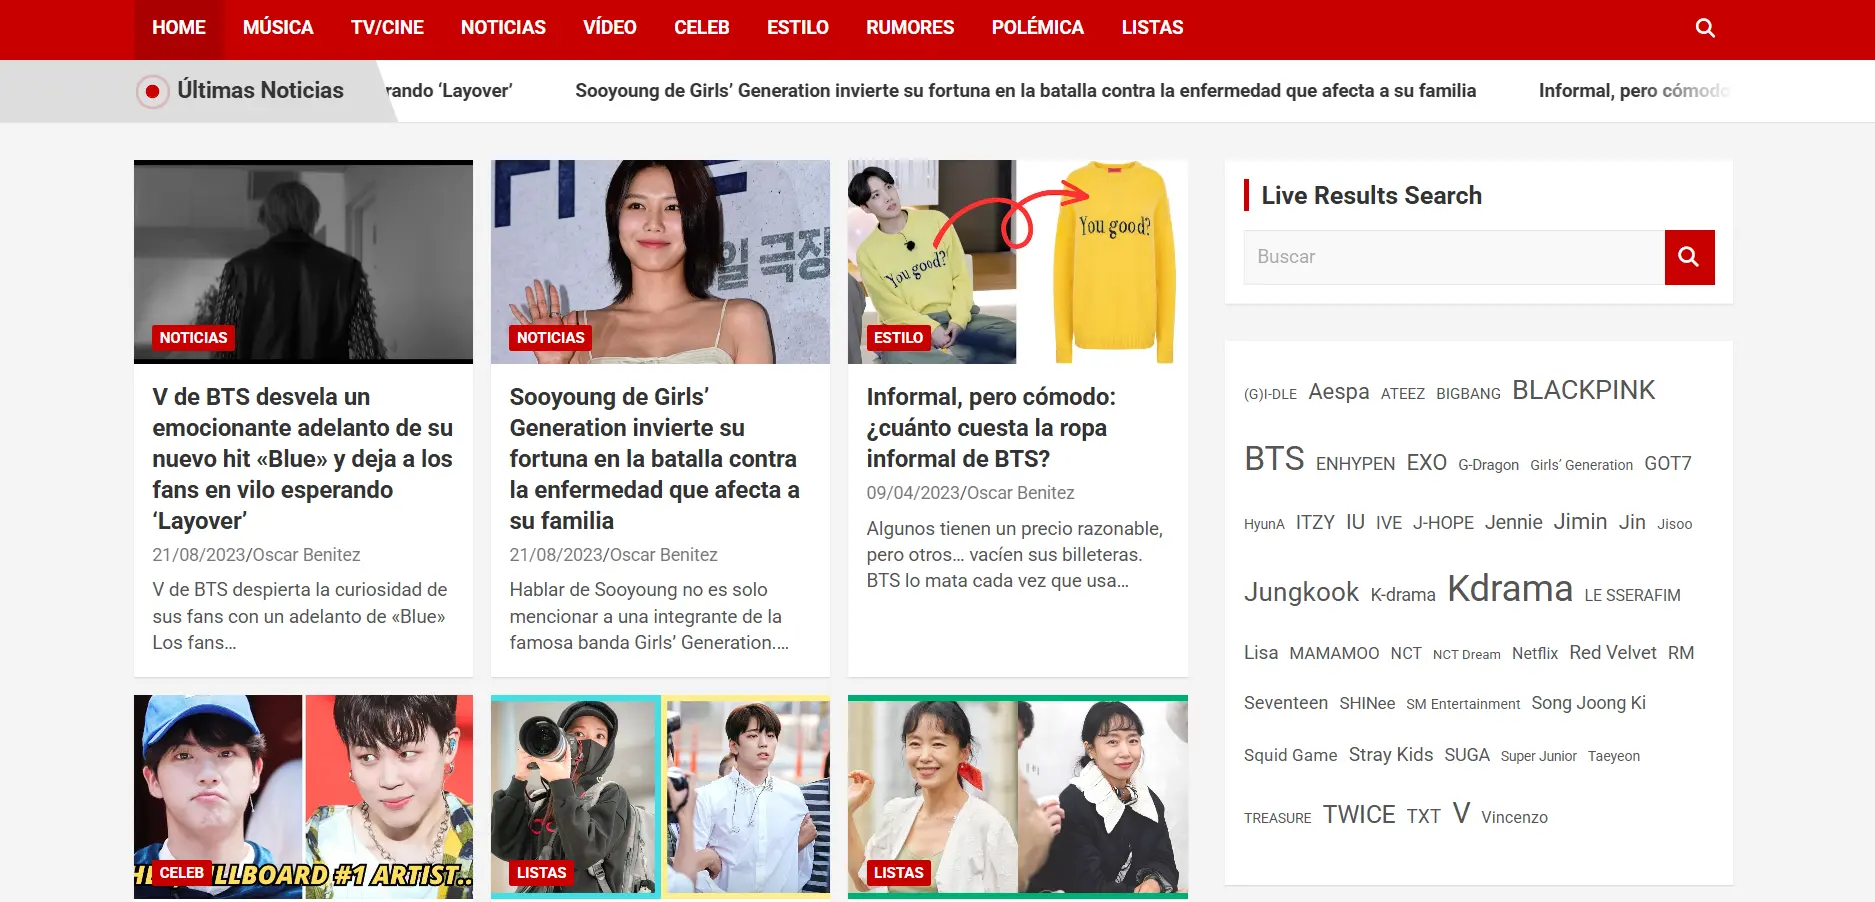Open the article about V de BTS «Blue»
The width and height of the screenshot is (1875, 902).
[x=302, y=458]
